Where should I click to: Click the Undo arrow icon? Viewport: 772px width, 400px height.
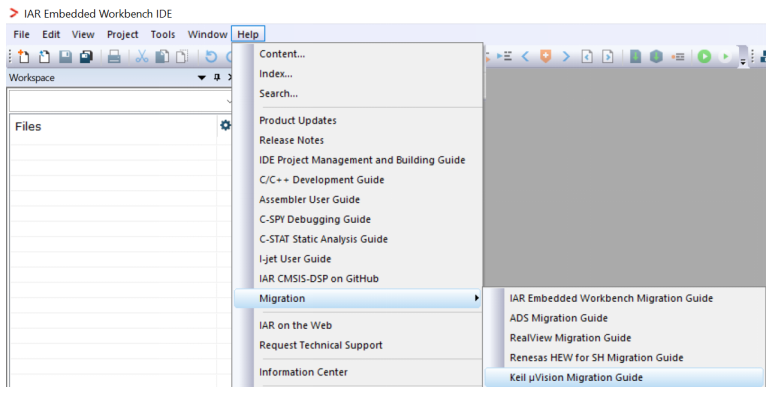212,57
